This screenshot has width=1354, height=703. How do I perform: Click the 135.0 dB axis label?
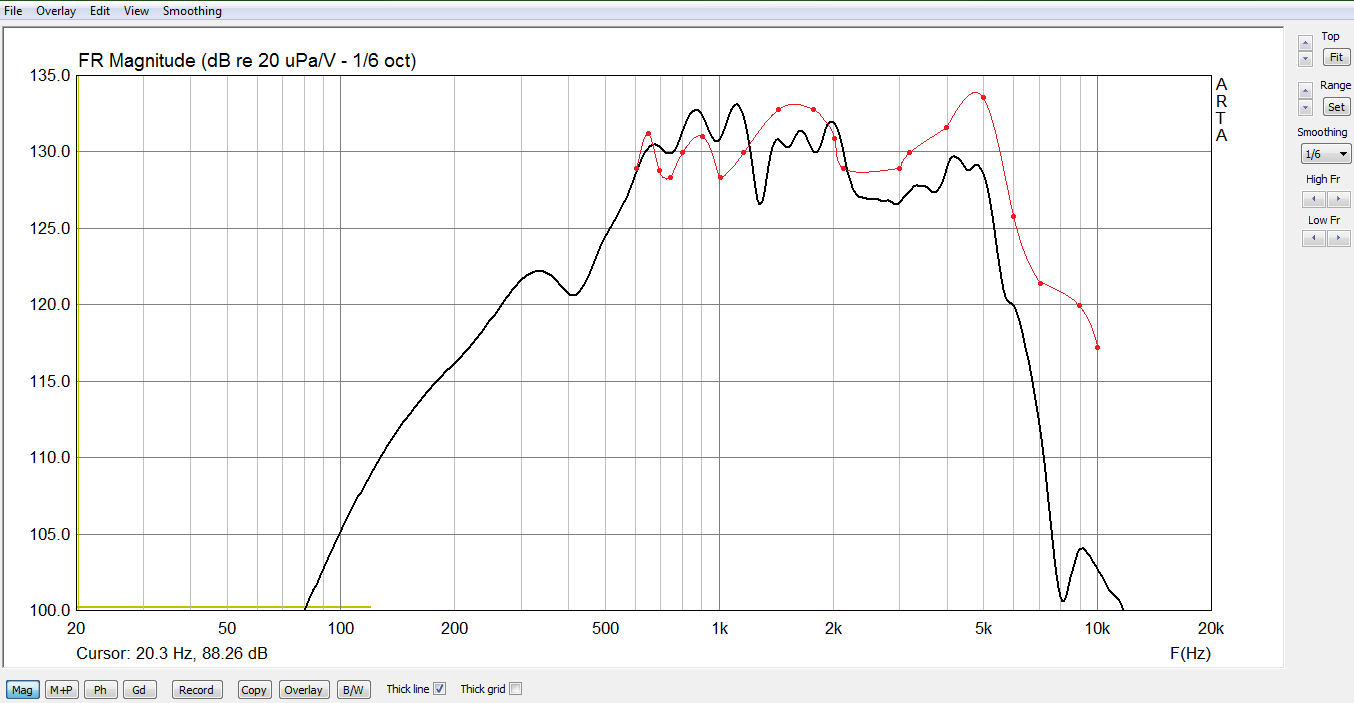49,76
